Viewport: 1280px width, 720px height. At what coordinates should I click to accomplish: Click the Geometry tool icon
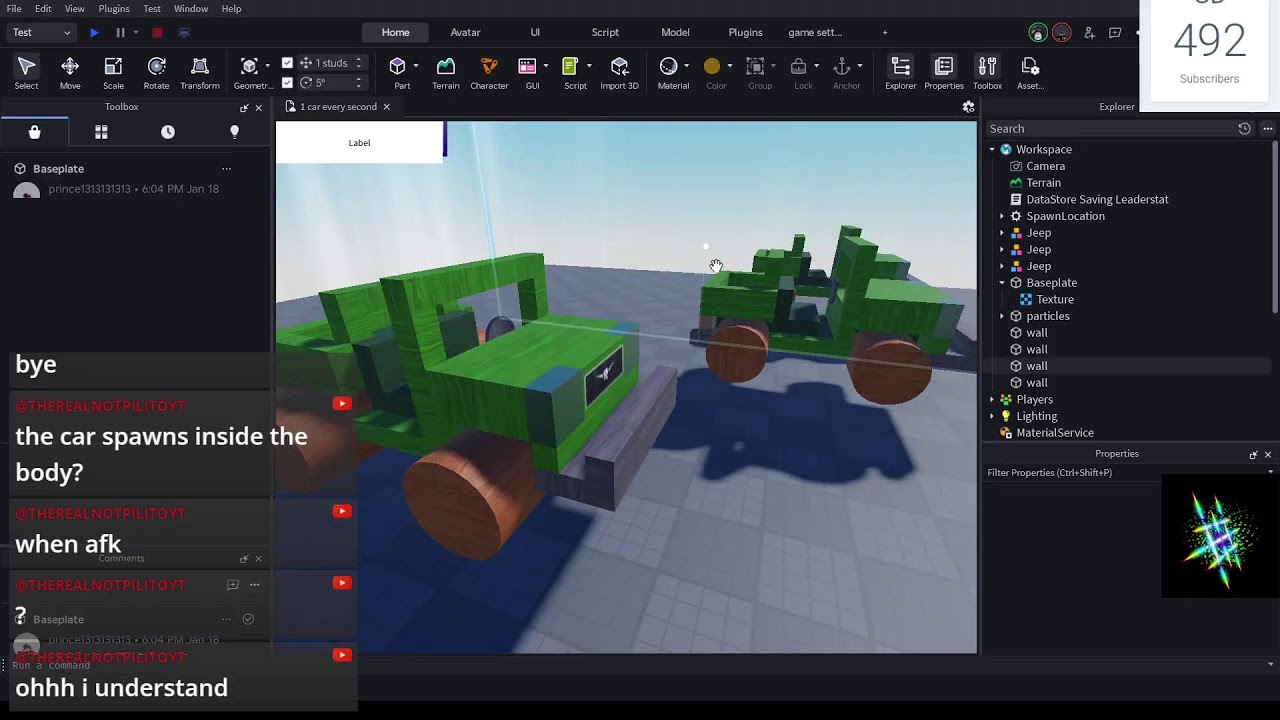pos(248,67)
